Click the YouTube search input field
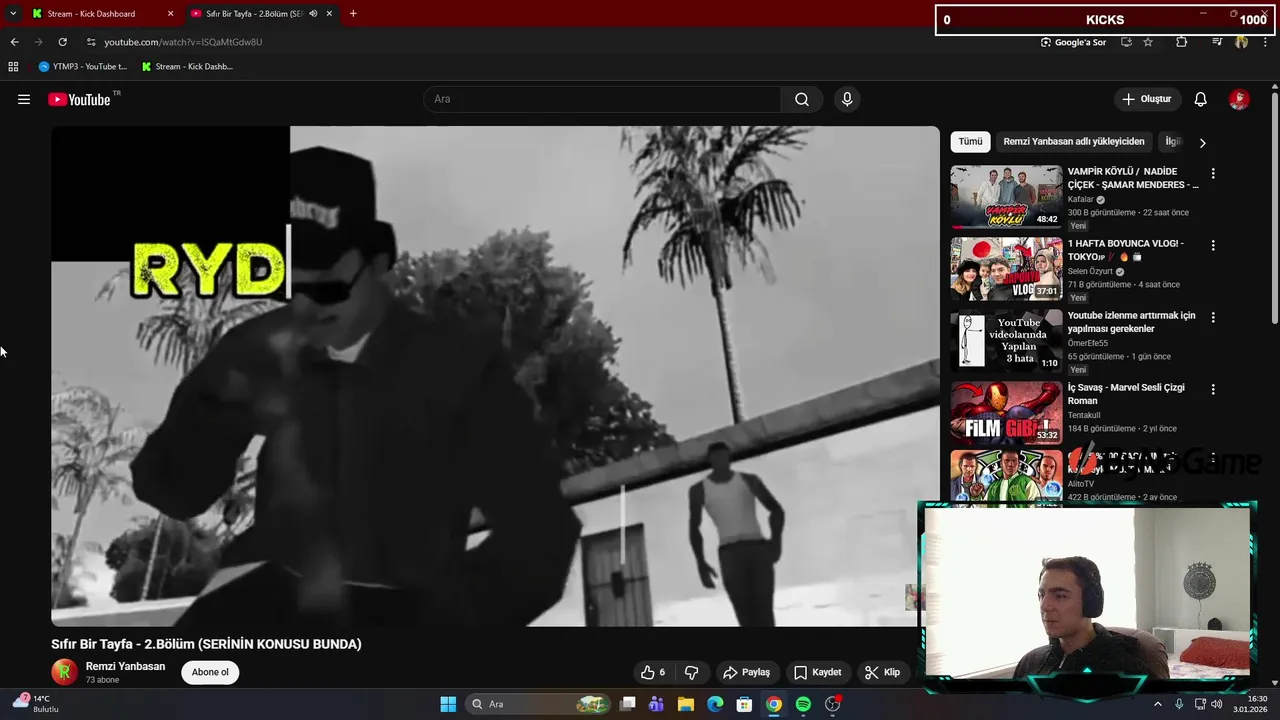 (x=602, y=99)
